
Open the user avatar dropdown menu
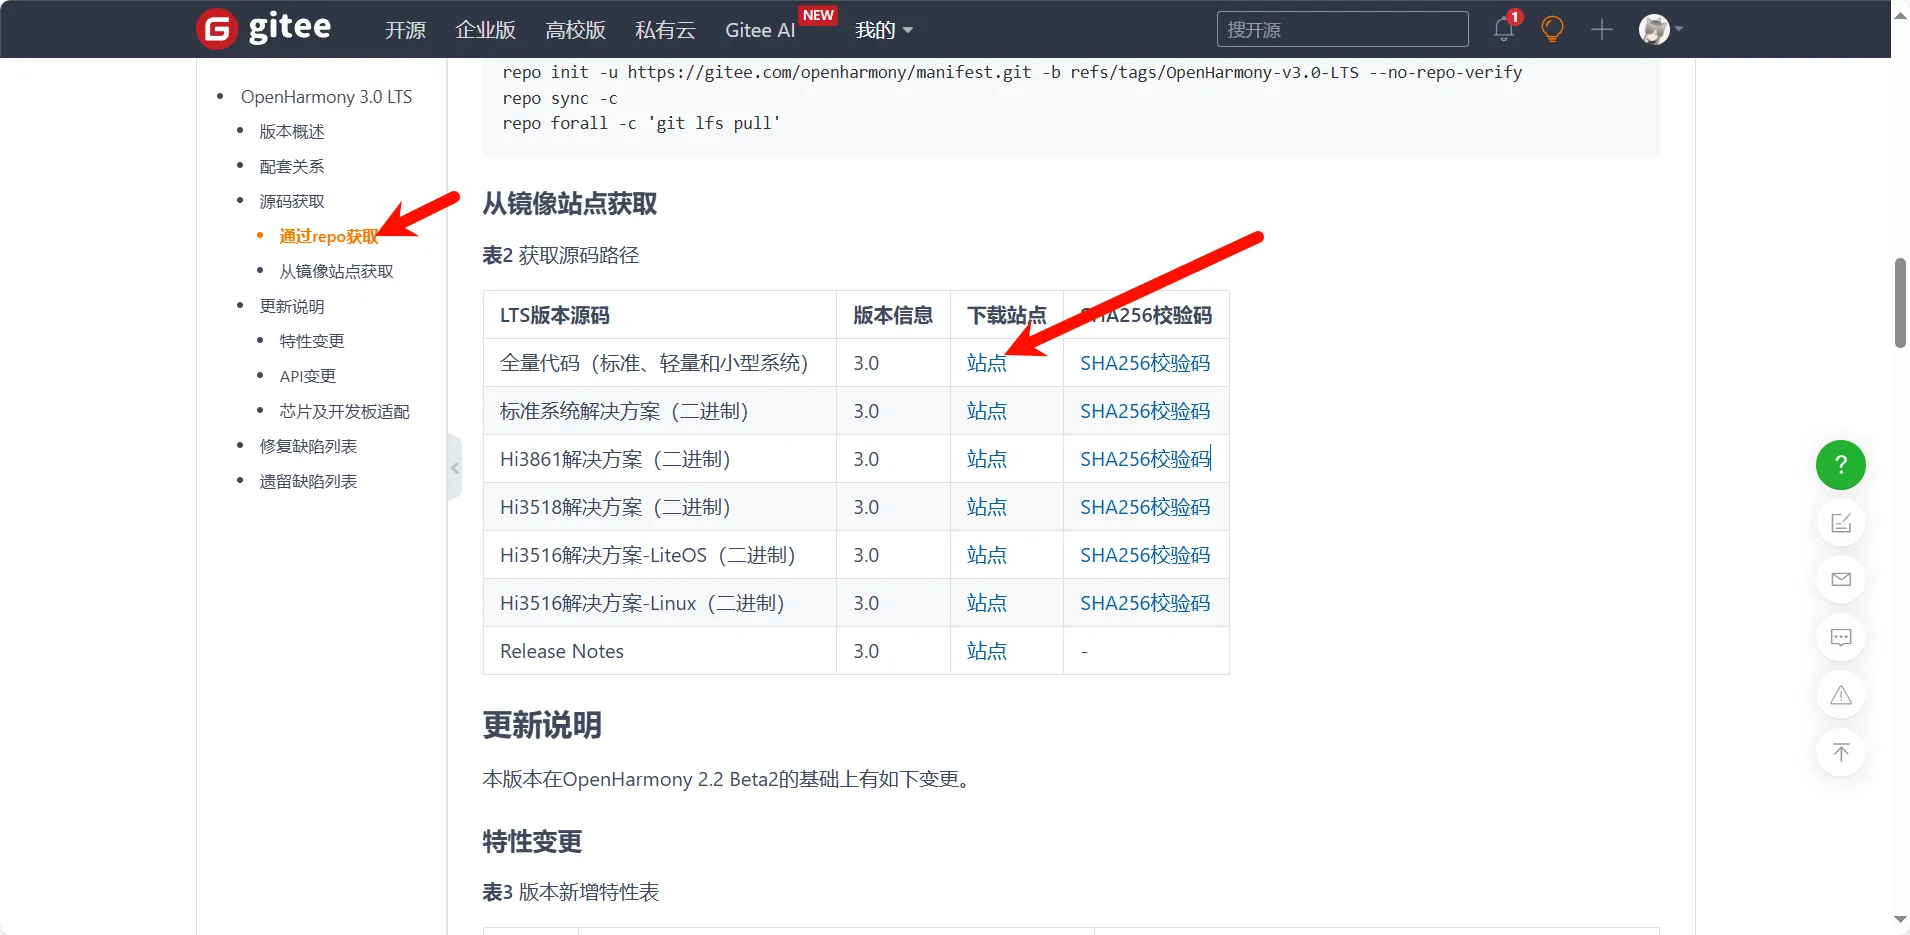coord(1660,29)
